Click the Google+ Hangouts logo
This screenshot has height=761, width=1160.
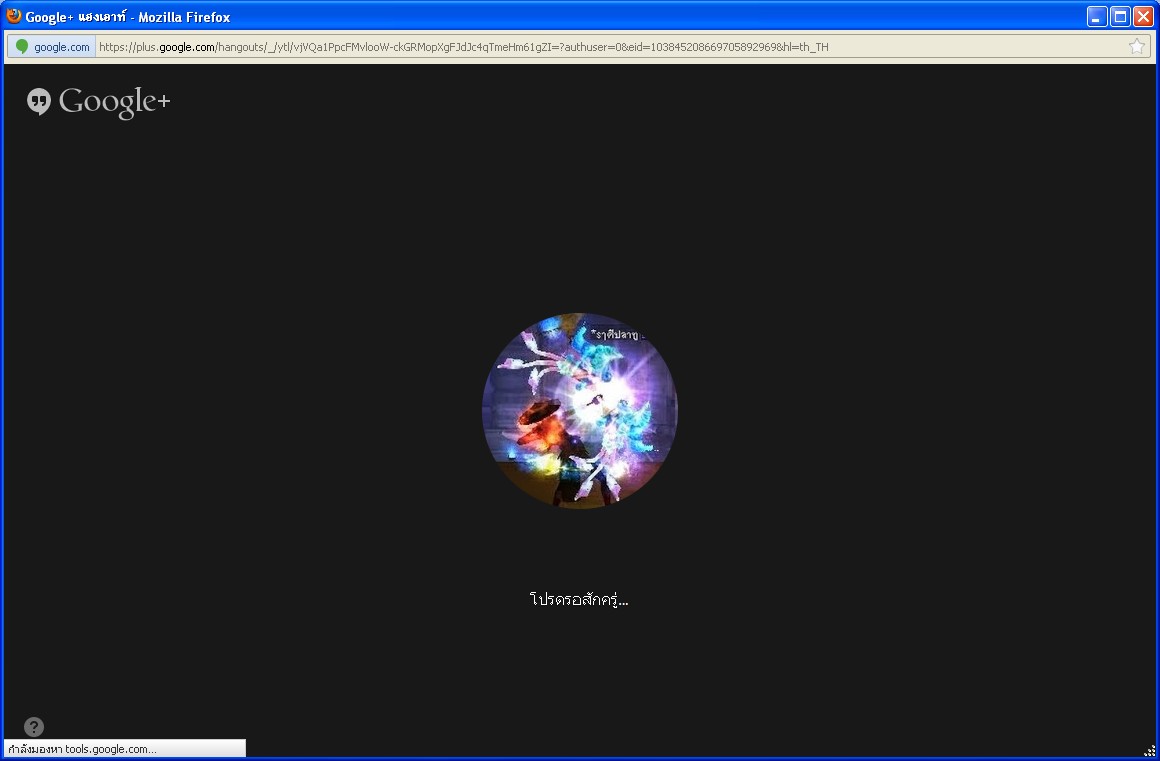(98, 102)
